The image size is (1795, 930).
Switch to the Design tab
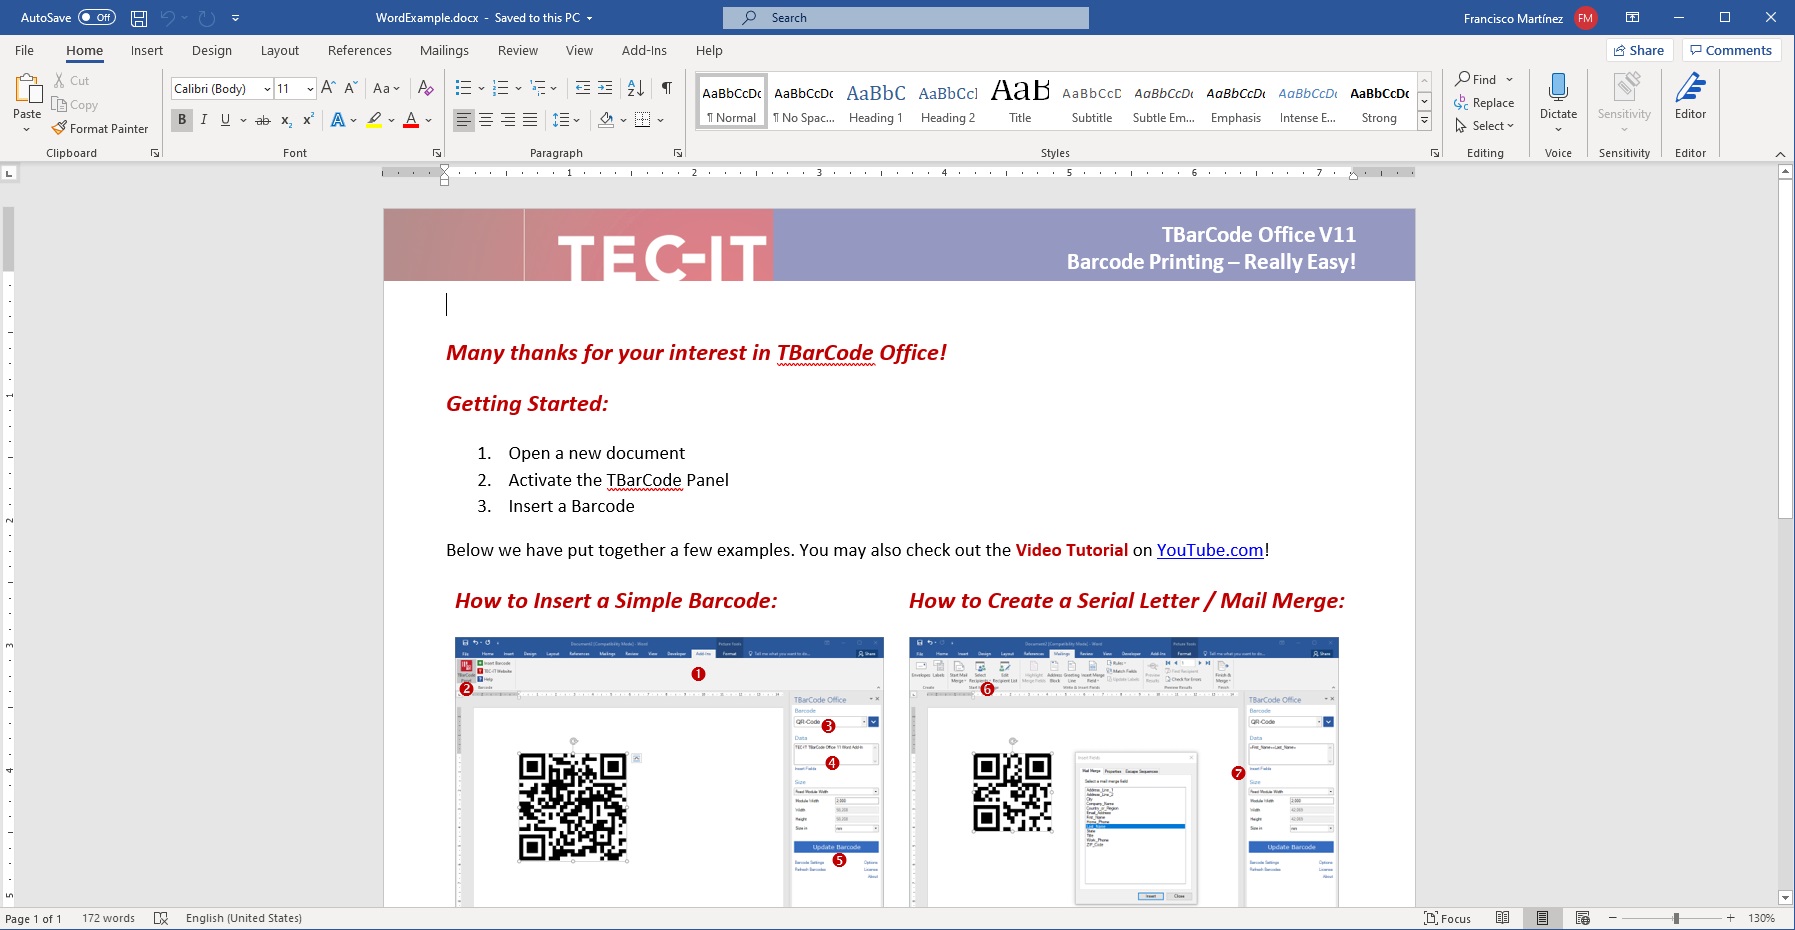[x=212, y=50]
